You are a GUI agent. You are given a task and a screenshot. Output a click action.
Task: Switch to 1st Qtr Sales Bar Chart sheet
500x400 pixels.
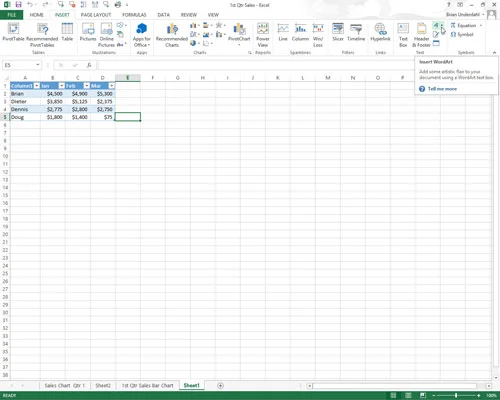click(x=147, y=386)
